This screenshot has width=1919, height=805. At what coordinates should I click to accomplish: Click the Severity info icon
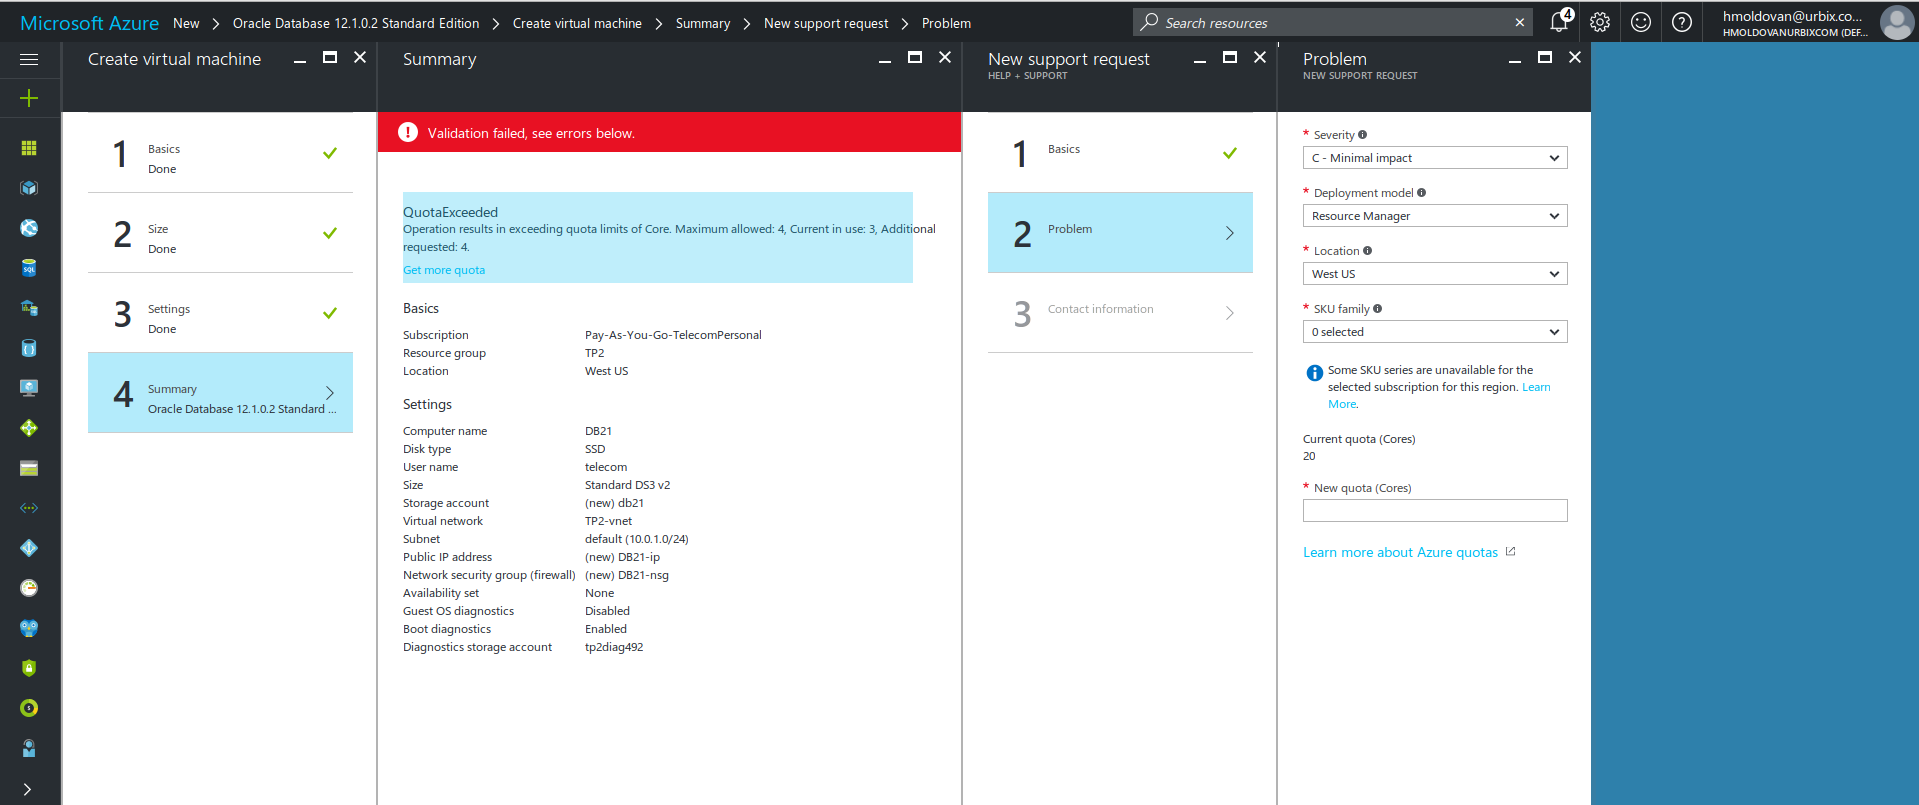click(x=1362, y=135)
